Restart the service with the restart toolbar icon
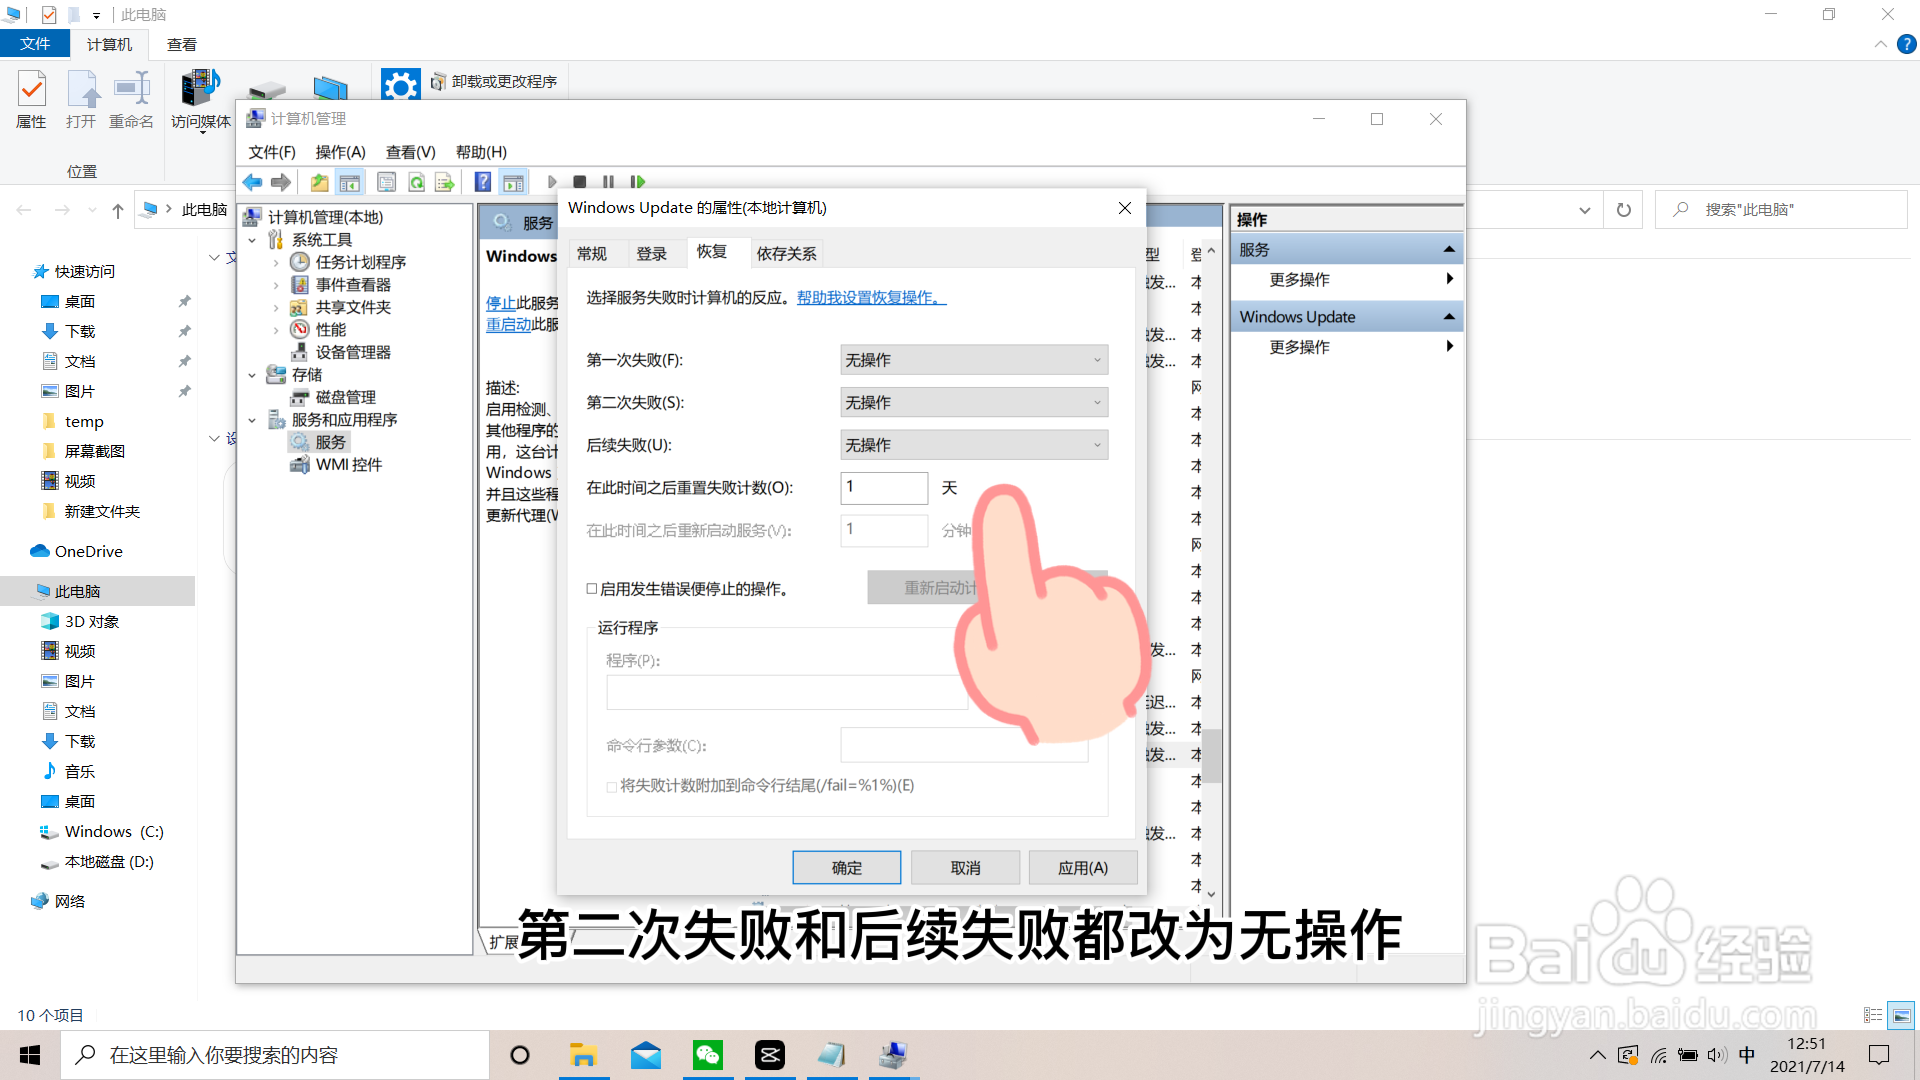 click(638, 181)
